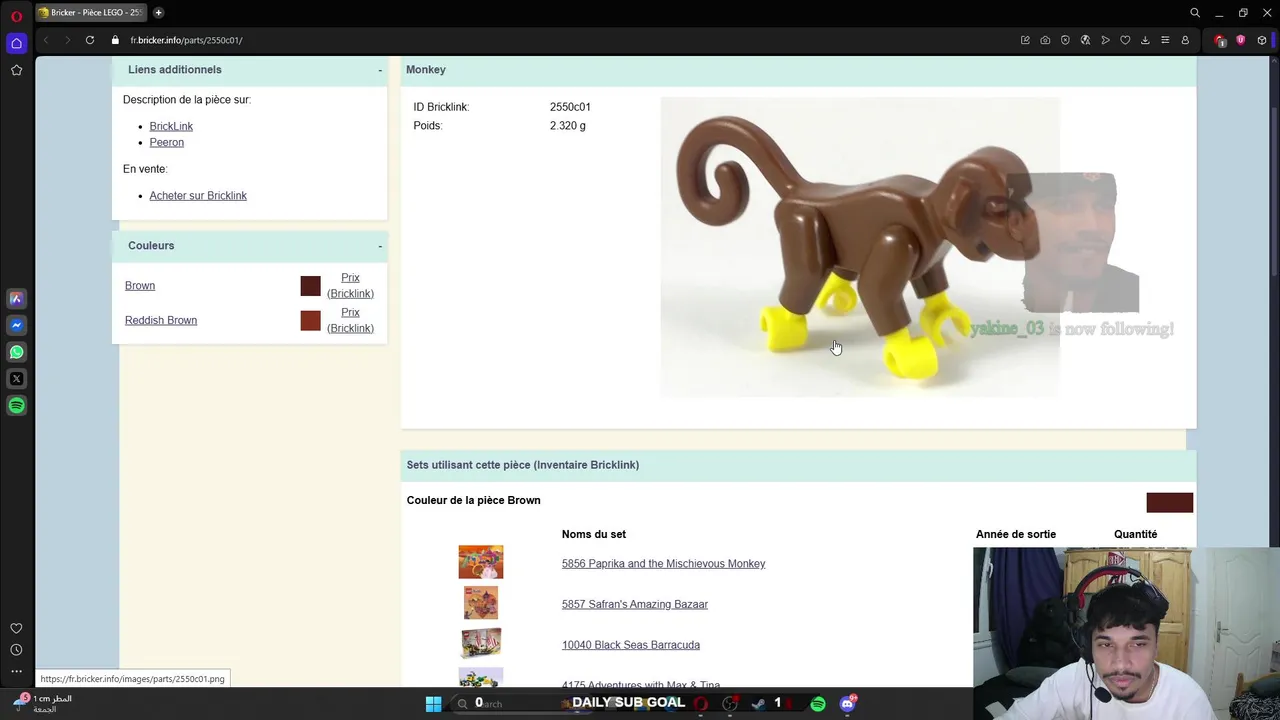This screenshot has width=1280, height=720.
Task: Open X (Twitter) in Opera sidebar
Action: (x=16, y=379)
